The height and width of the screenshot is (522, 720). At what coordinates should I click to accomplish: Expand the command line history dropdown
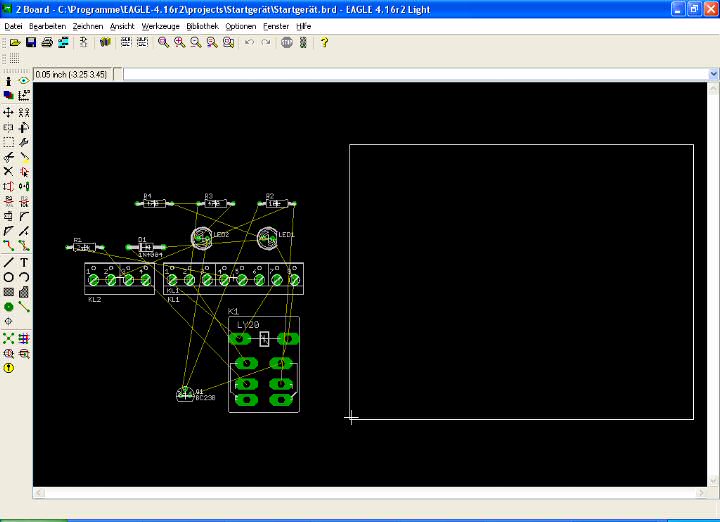pyautogui.click(x=713, y=74)
